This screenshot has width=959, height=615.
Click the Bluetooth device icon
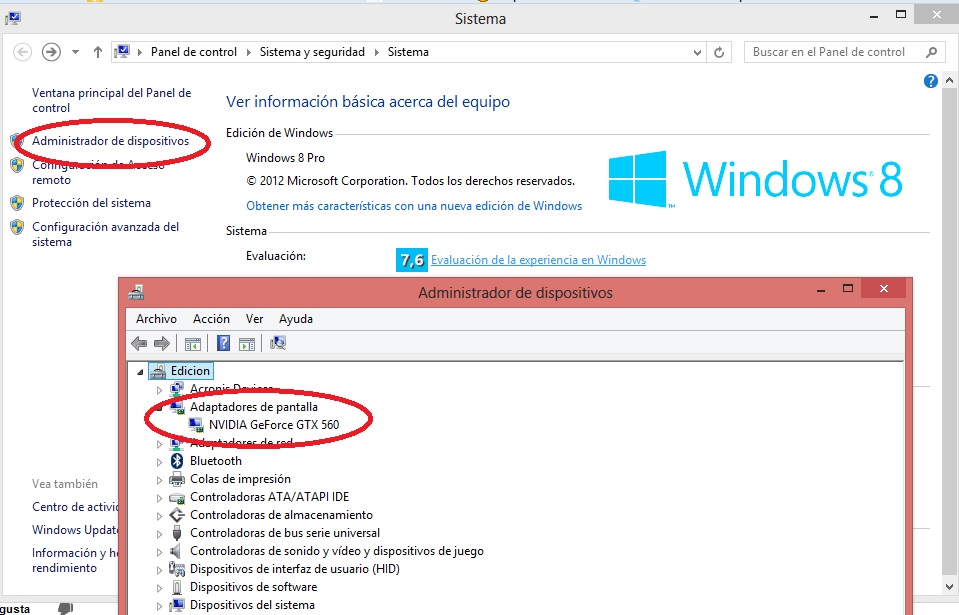[x=177, y=461]
